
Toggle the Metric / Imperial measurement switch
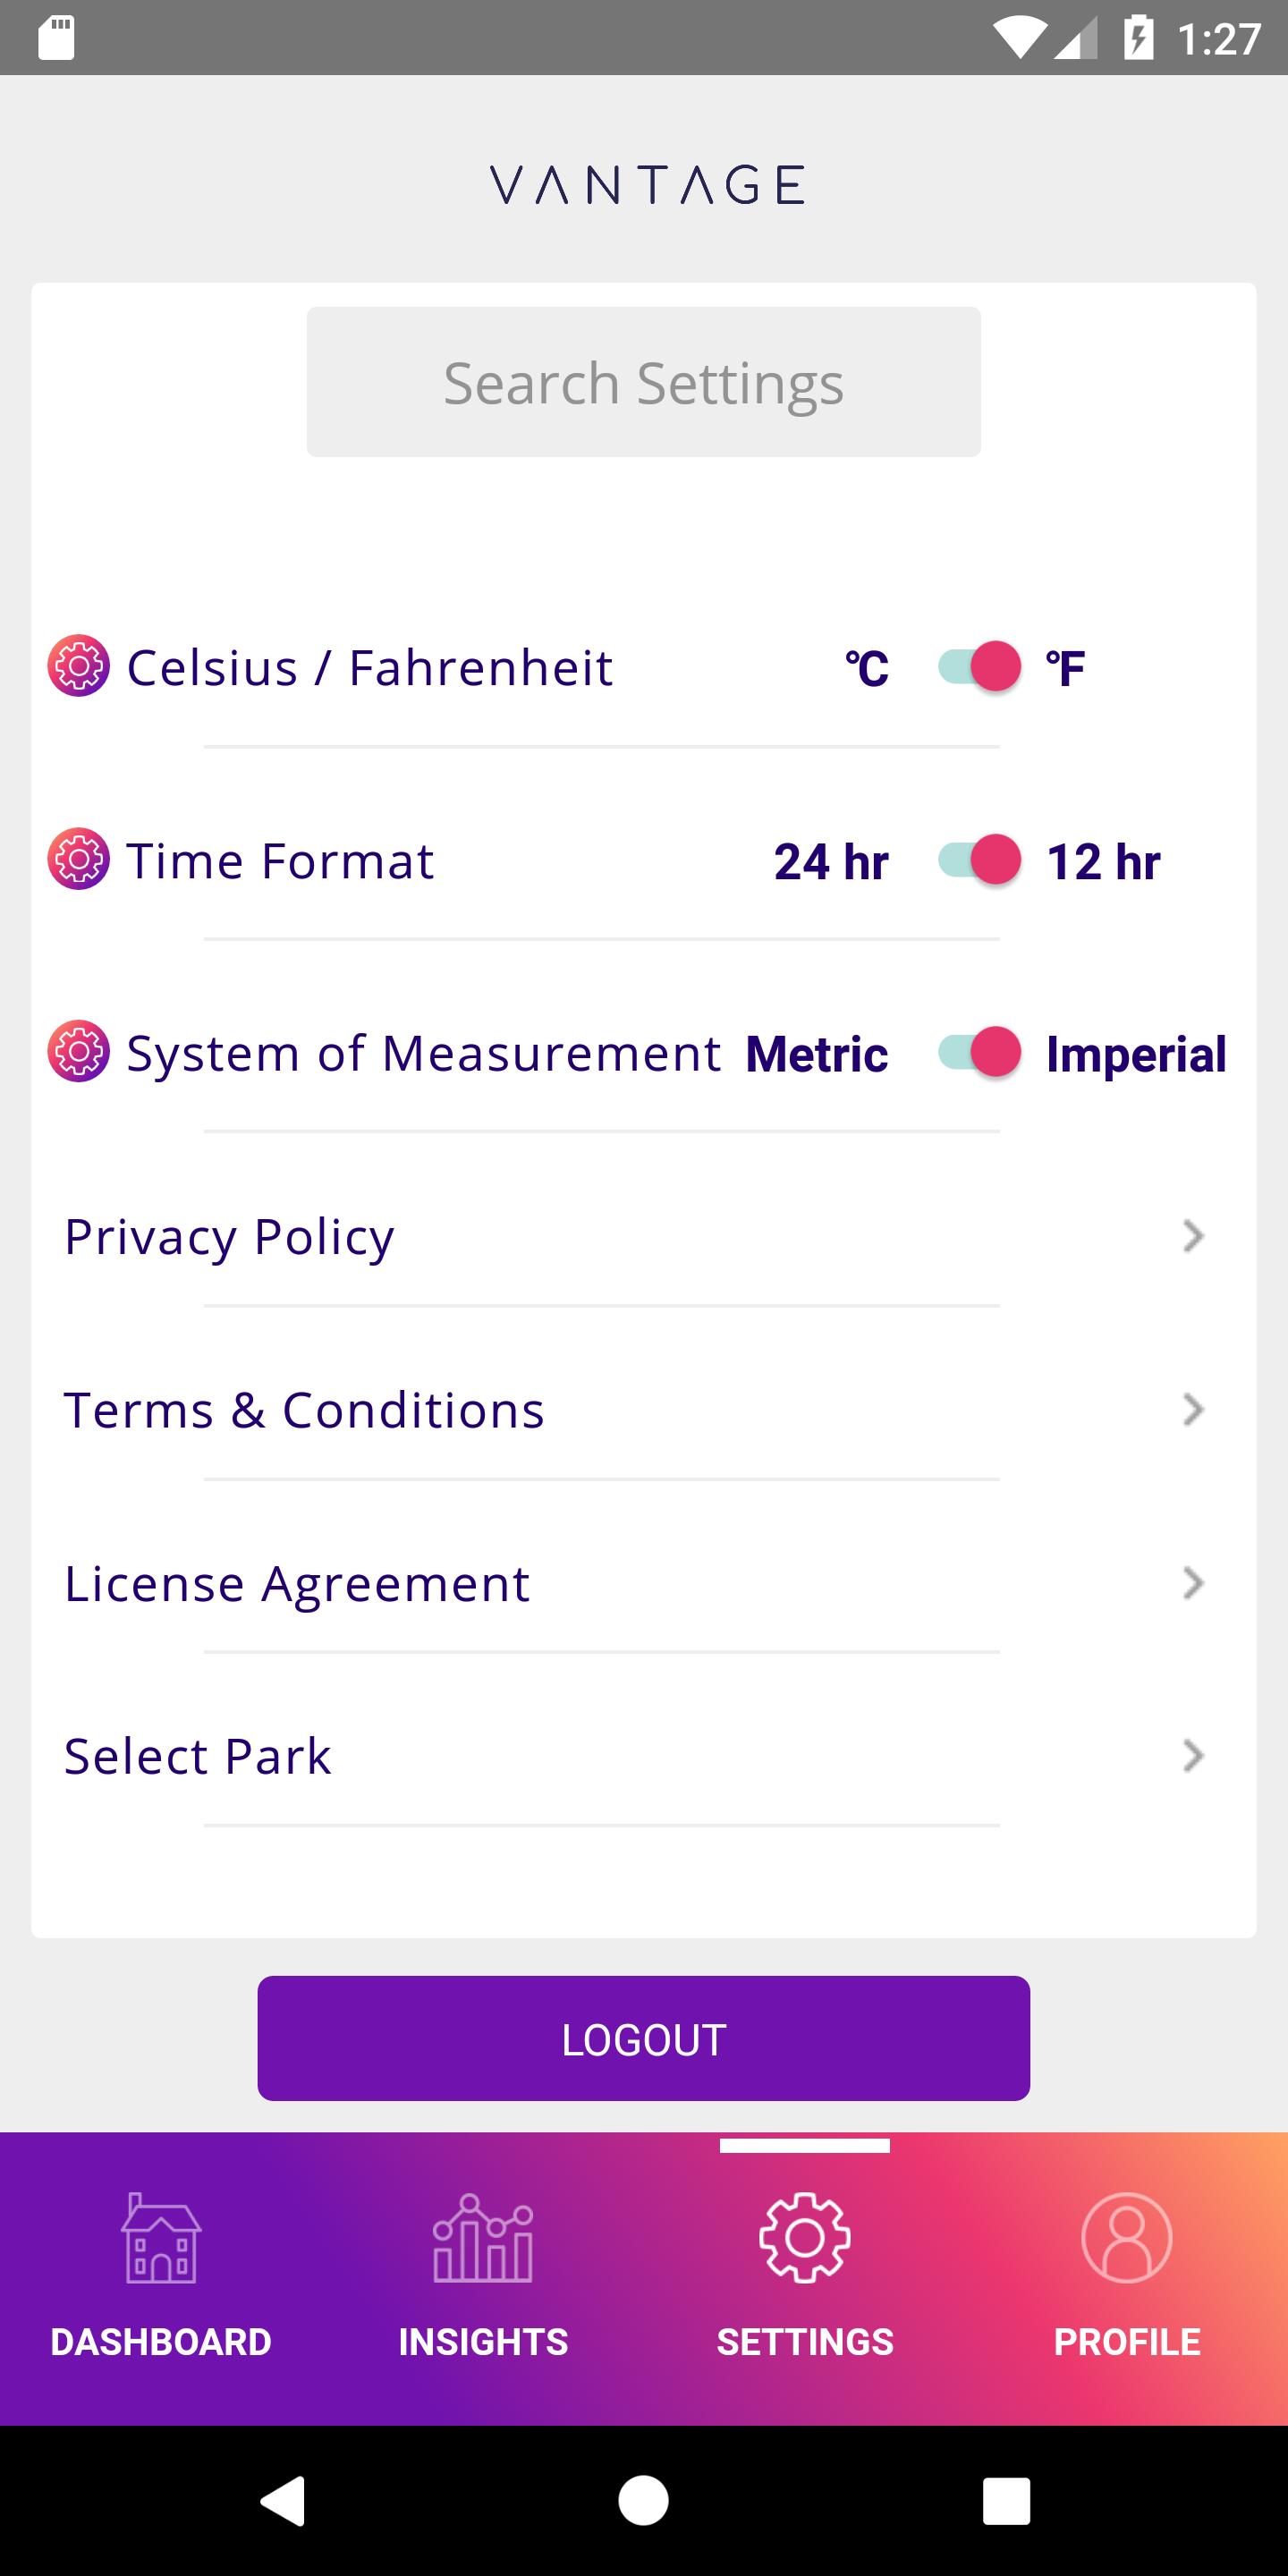979,1052
